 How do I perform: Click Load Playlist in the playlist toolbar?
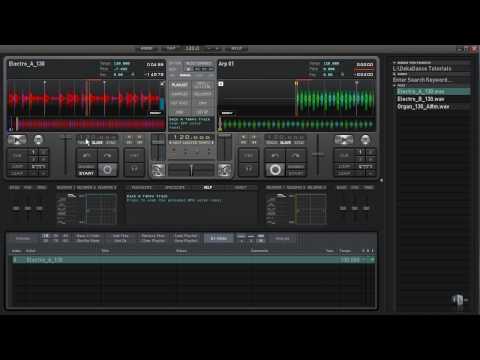point(186,236)
